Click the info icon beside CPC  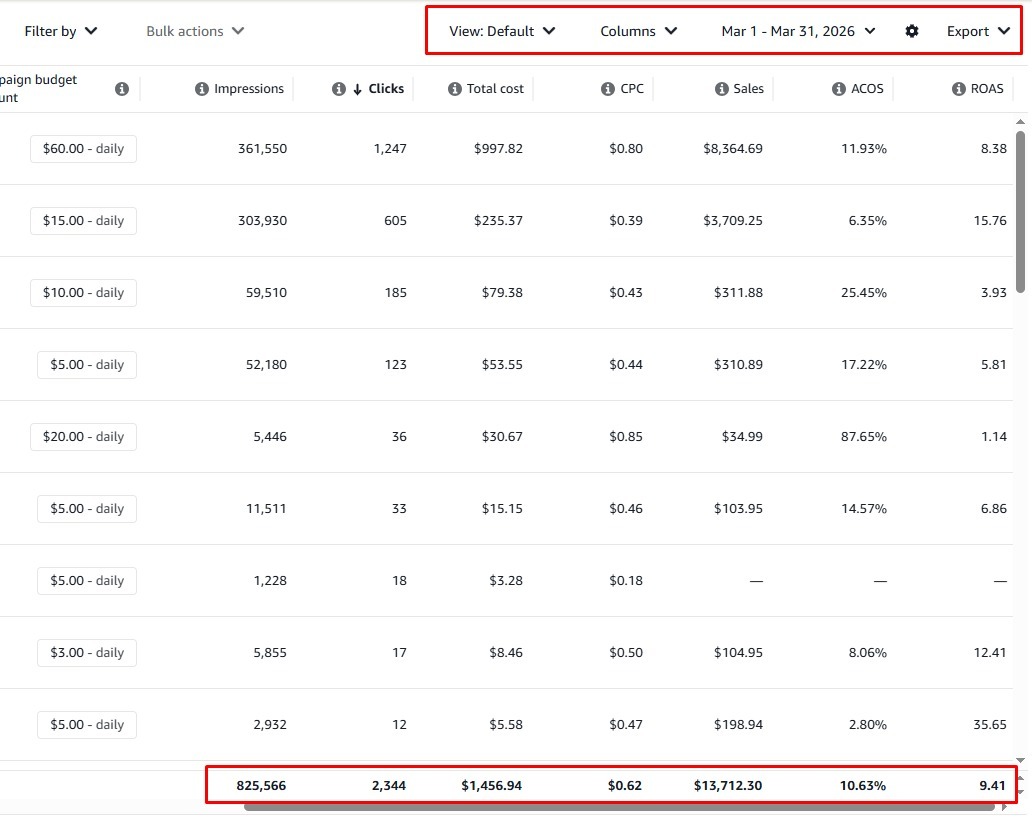tap(608, 89)
